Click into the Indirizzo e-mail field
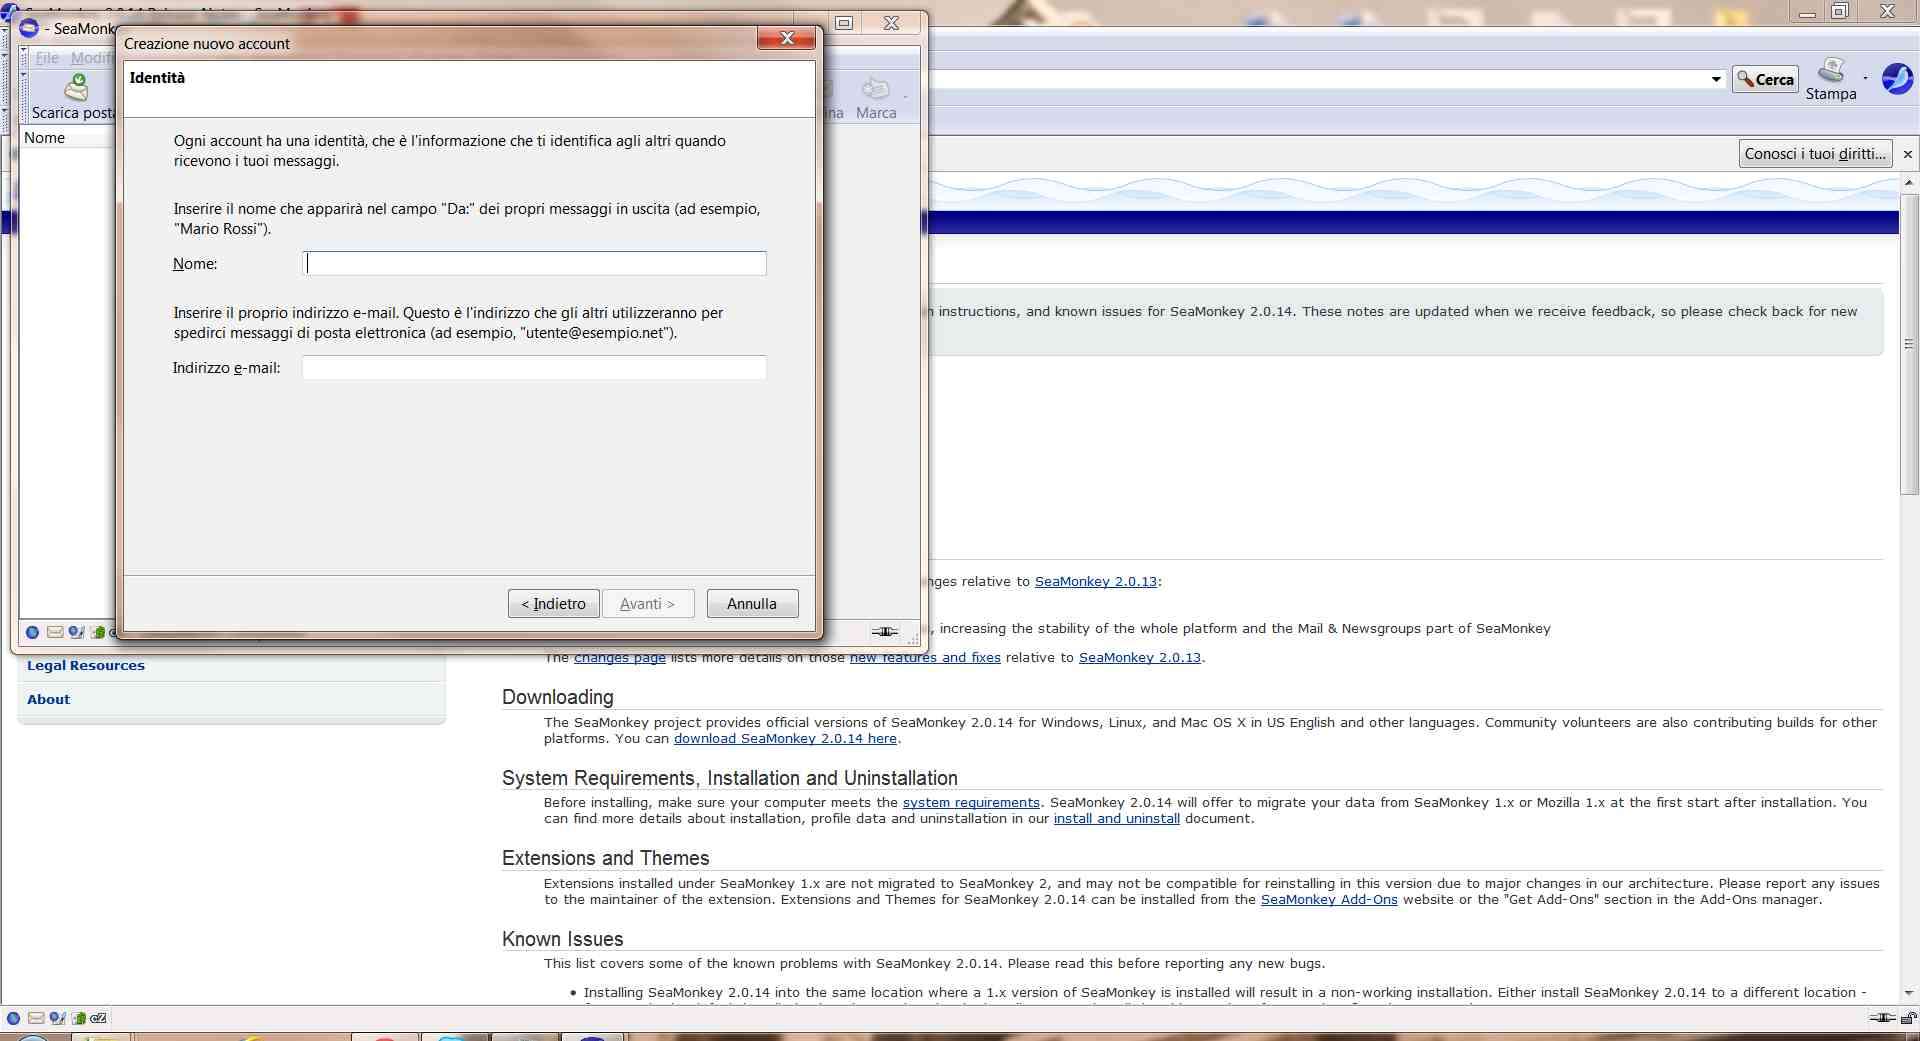 [x=534, y=368]
